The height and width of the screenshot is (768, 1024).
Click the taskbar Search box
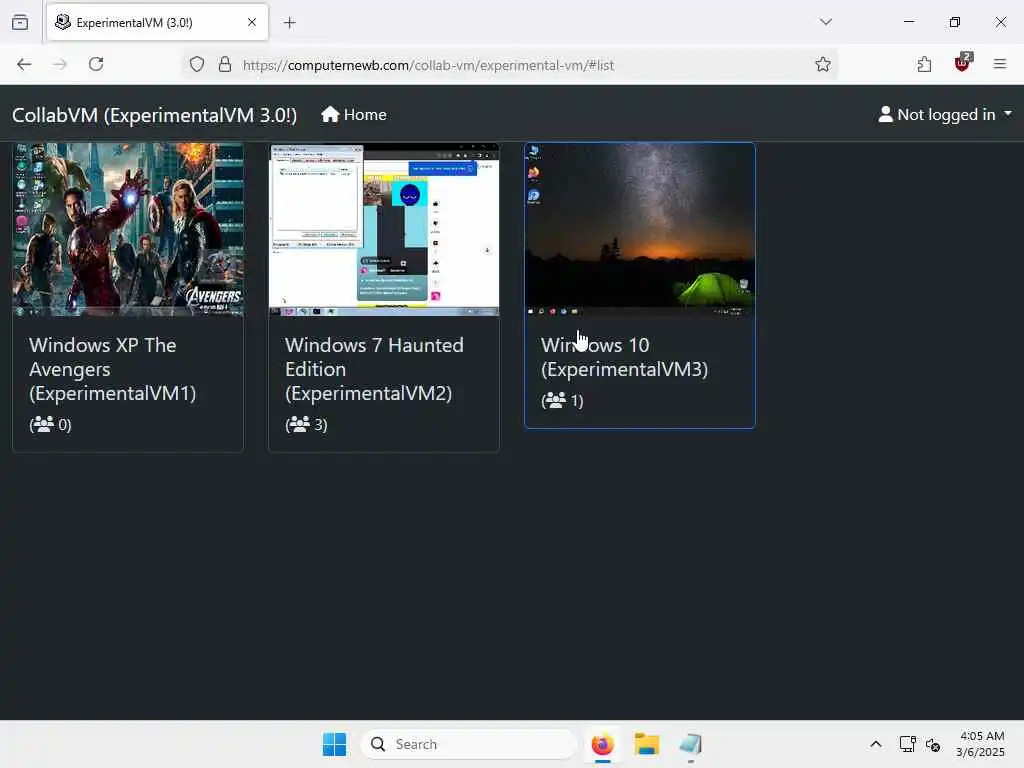point(469,744)
